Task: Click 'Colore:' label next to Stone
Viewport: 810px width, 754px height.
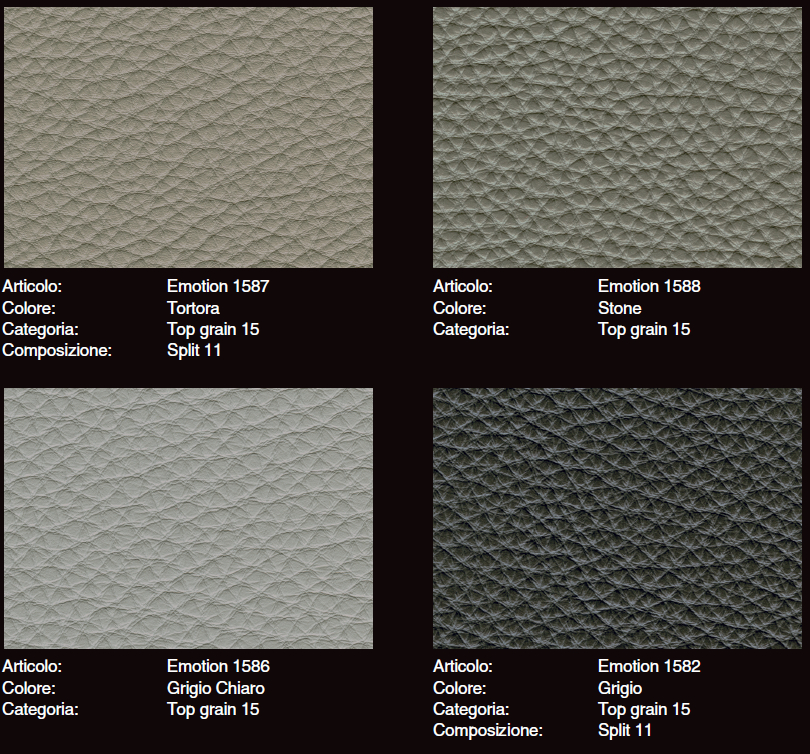Action: pyautogui.click(x=459, y=308)
